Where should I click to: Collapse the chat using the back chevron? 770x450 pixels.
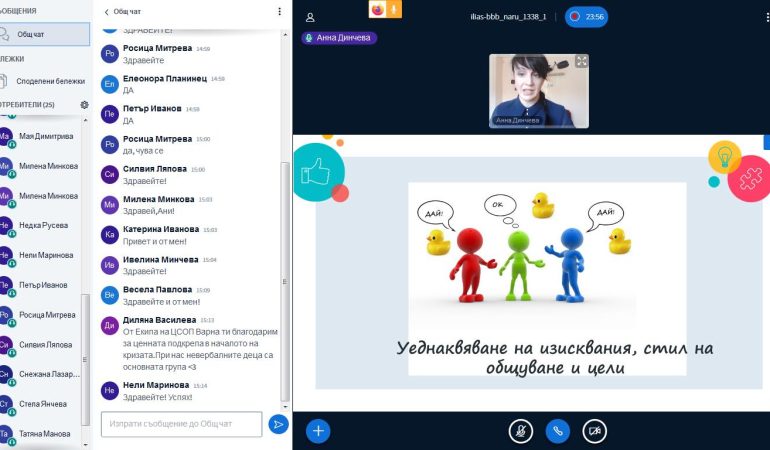coord(107,12)
